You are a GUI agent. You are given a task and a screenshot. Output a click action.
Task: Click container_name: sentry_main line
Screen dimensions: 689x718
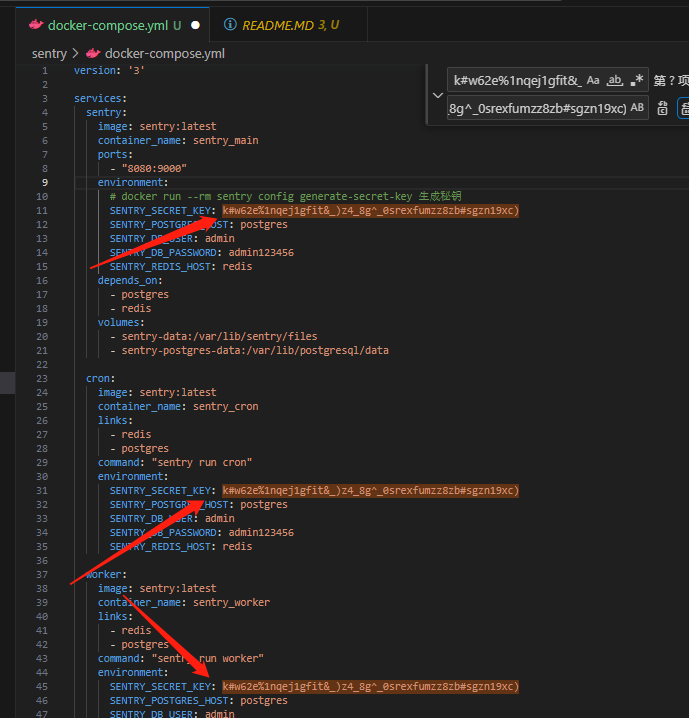(x=178, y=140)
